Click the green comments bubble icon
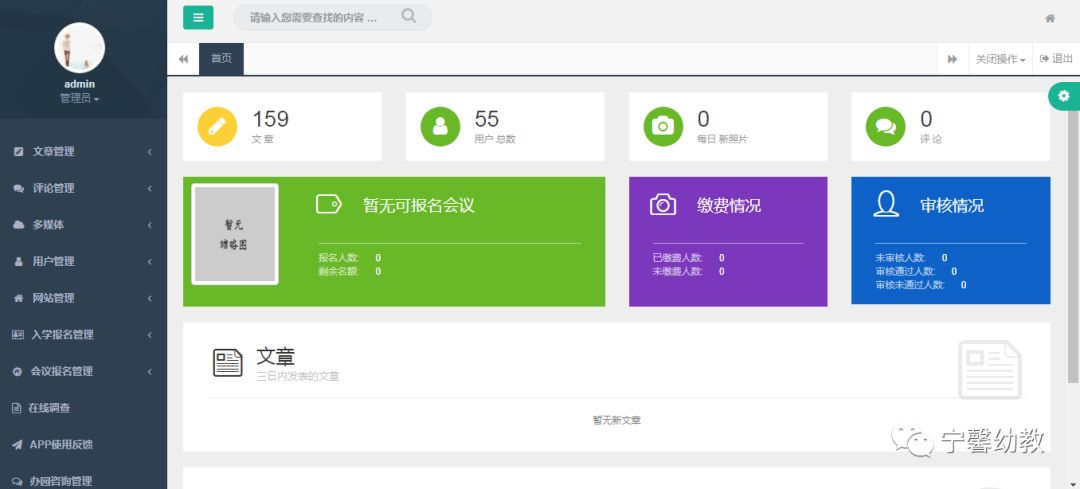The image size is (1080, 489). [x=885, y=126]
